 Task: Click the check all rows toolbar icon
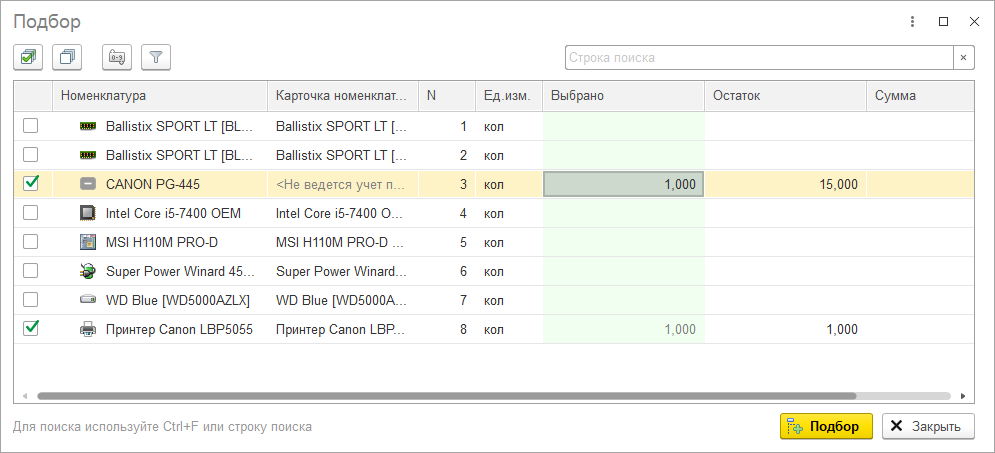pyautogui.click(x=28, y=58)
